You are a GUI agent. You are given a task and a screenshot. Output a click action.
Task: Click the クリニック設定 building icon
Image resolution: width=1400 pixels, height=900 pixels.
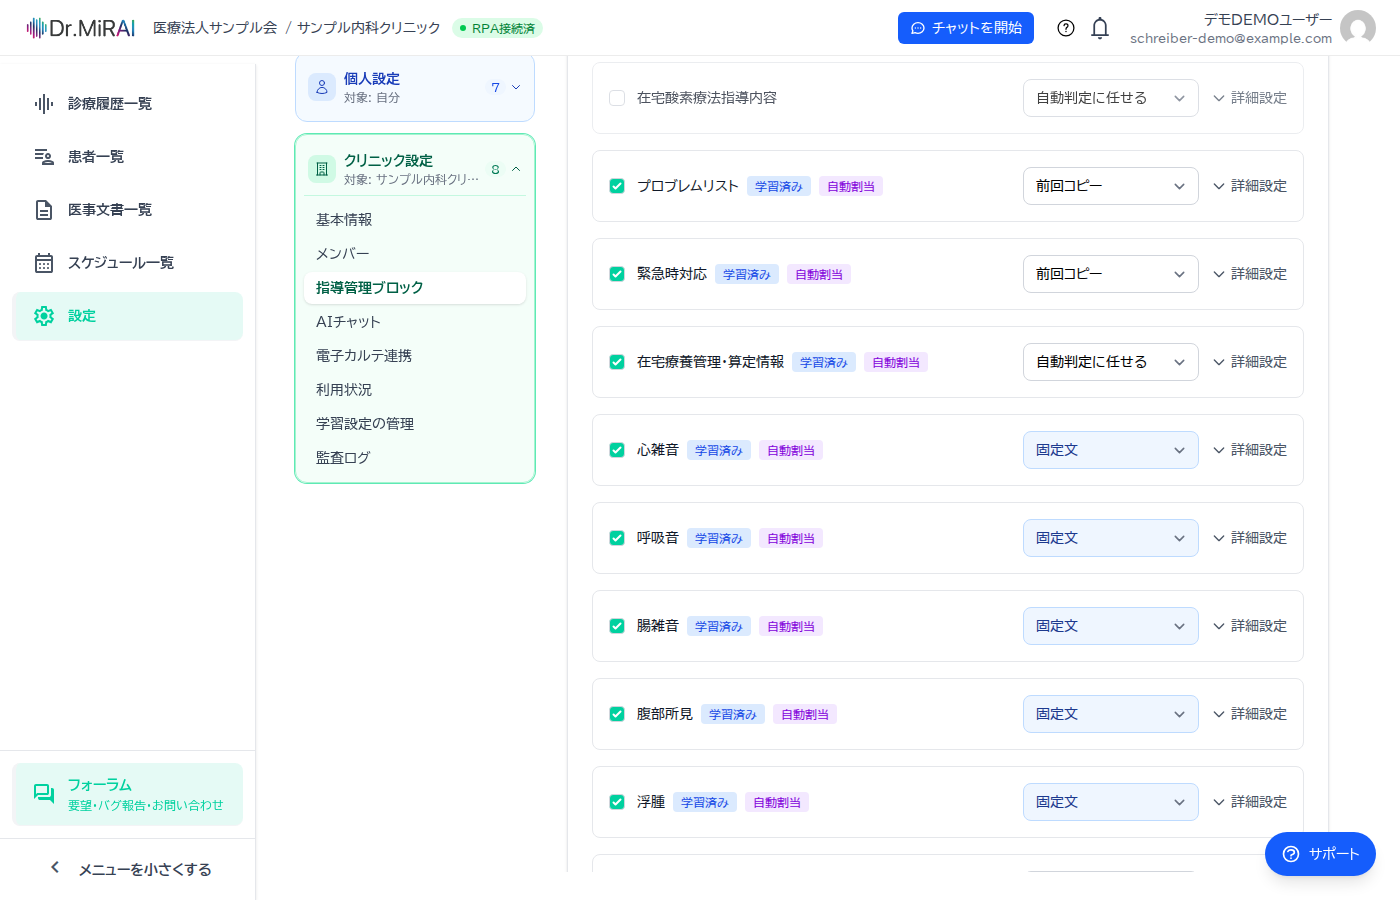(322, 170)
